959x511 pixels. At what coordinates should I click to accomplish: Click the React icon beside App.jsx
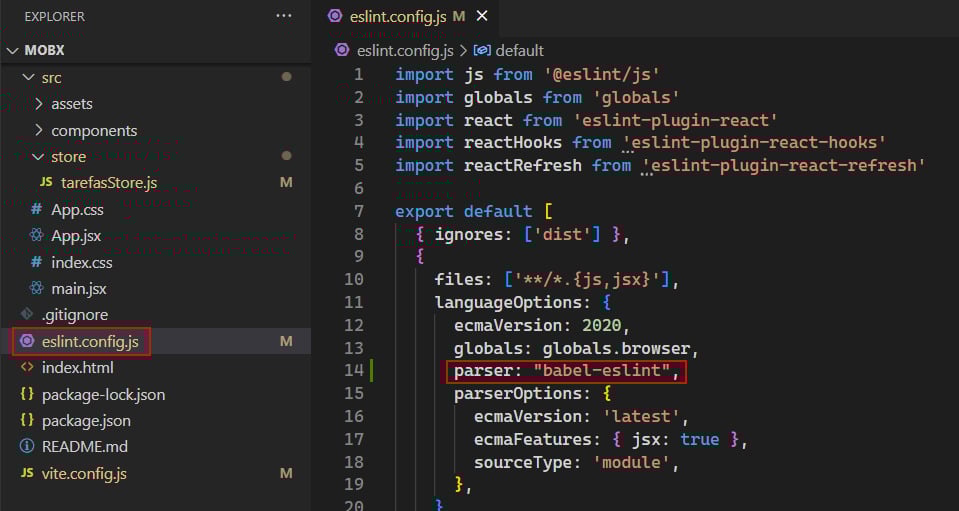click(x=37, y=236)
